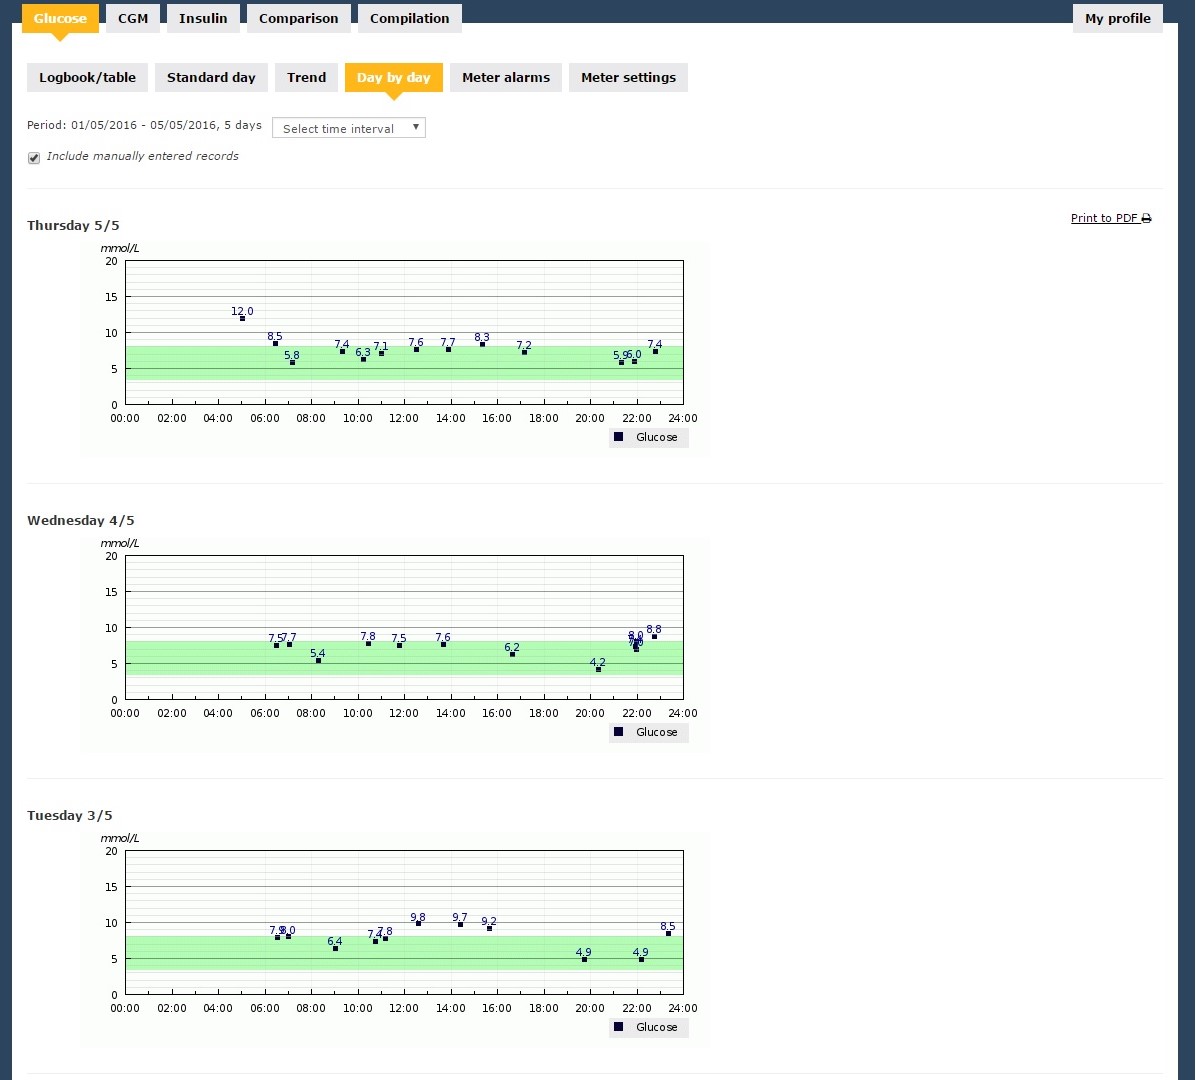Screen dimensions: 1196x1080
Task: Open My profile
Action: (1117, 18)
